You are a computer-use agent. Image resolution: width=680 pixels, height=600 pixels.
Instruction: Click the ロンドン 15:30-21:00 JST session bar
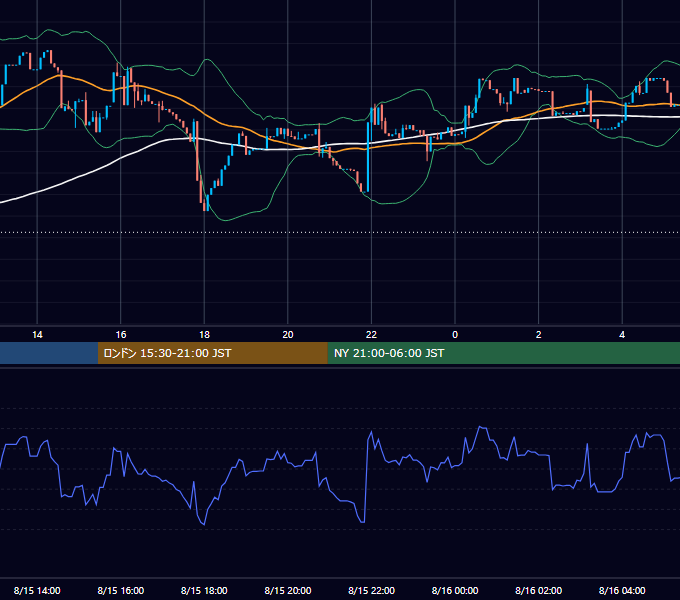pyautogui.click(x=212, y=353)
